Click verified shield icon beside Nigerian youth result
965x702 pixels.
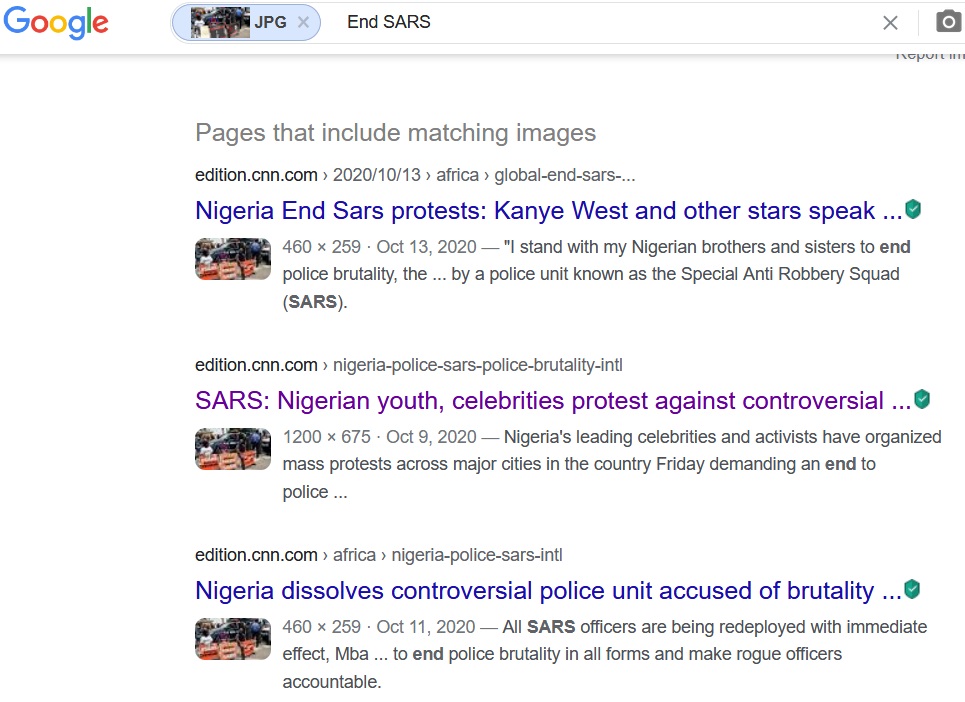pos(922,399)
